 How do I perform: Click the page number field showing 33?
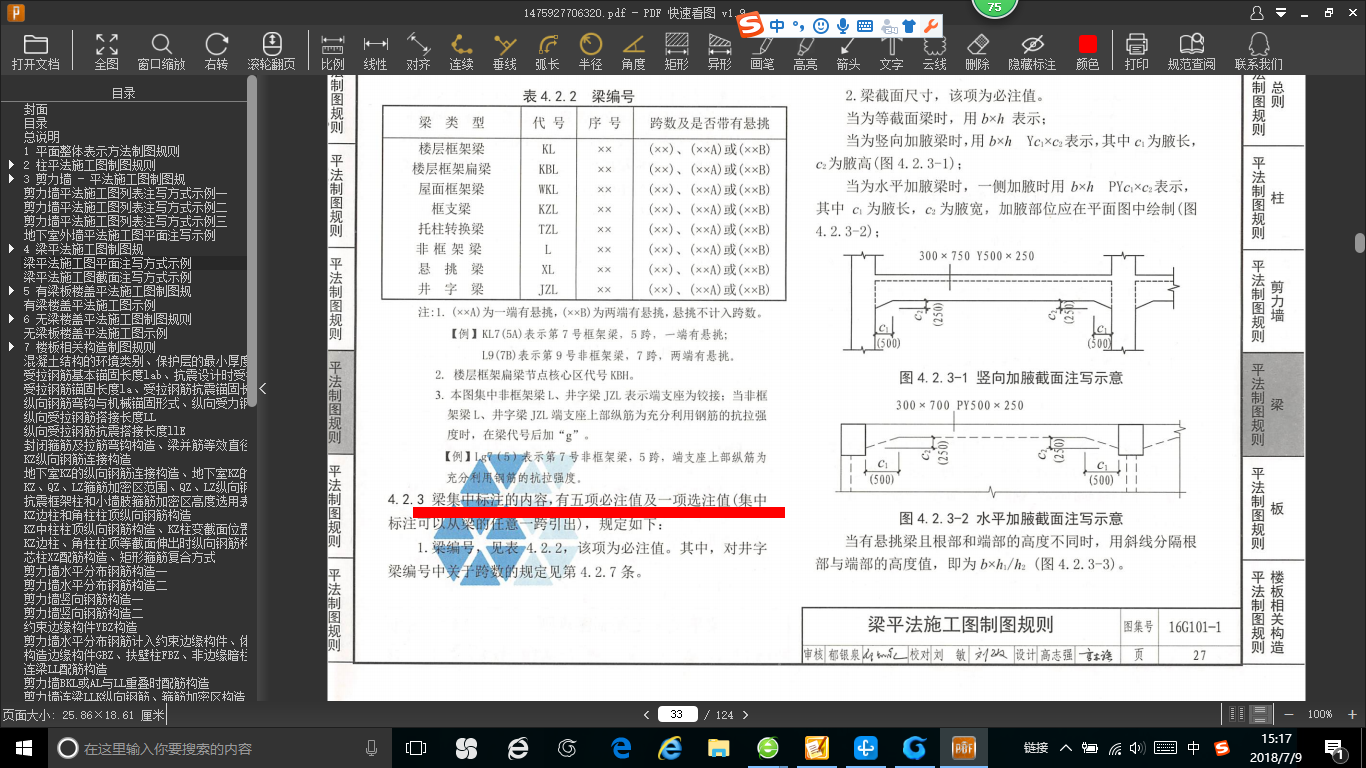[x=677, y=714]
